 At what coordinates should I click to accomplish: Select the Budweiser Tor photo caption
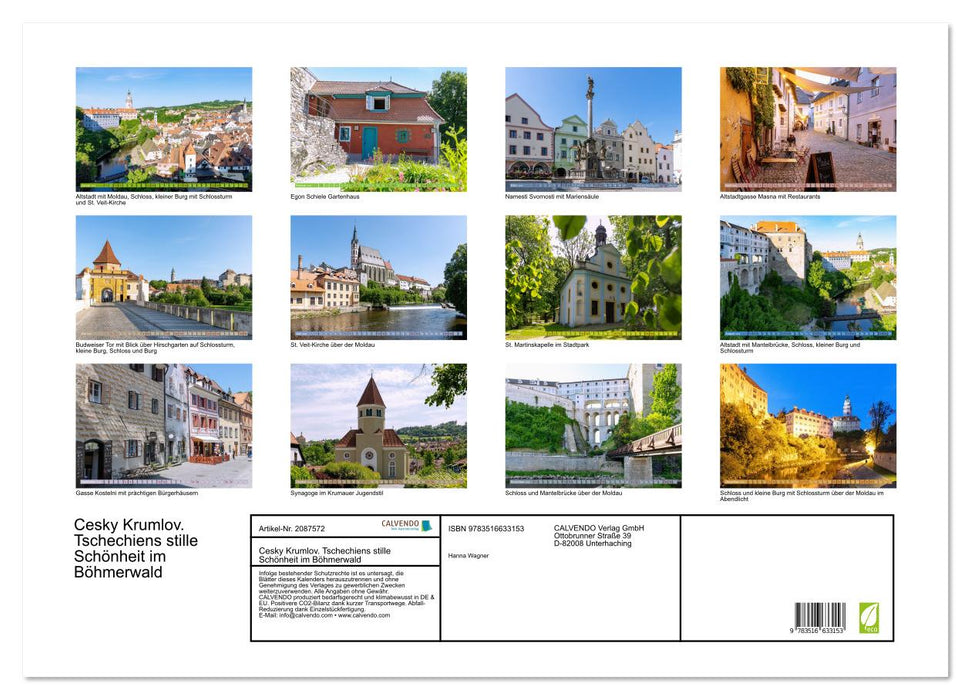click(x=155, y=349)
